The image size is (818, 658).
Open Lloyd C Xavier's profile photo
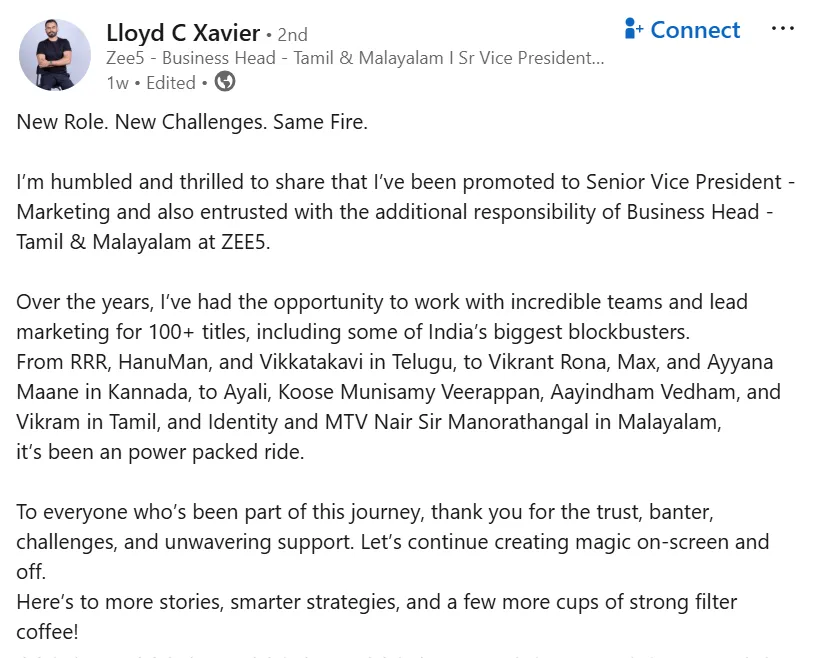55,55
